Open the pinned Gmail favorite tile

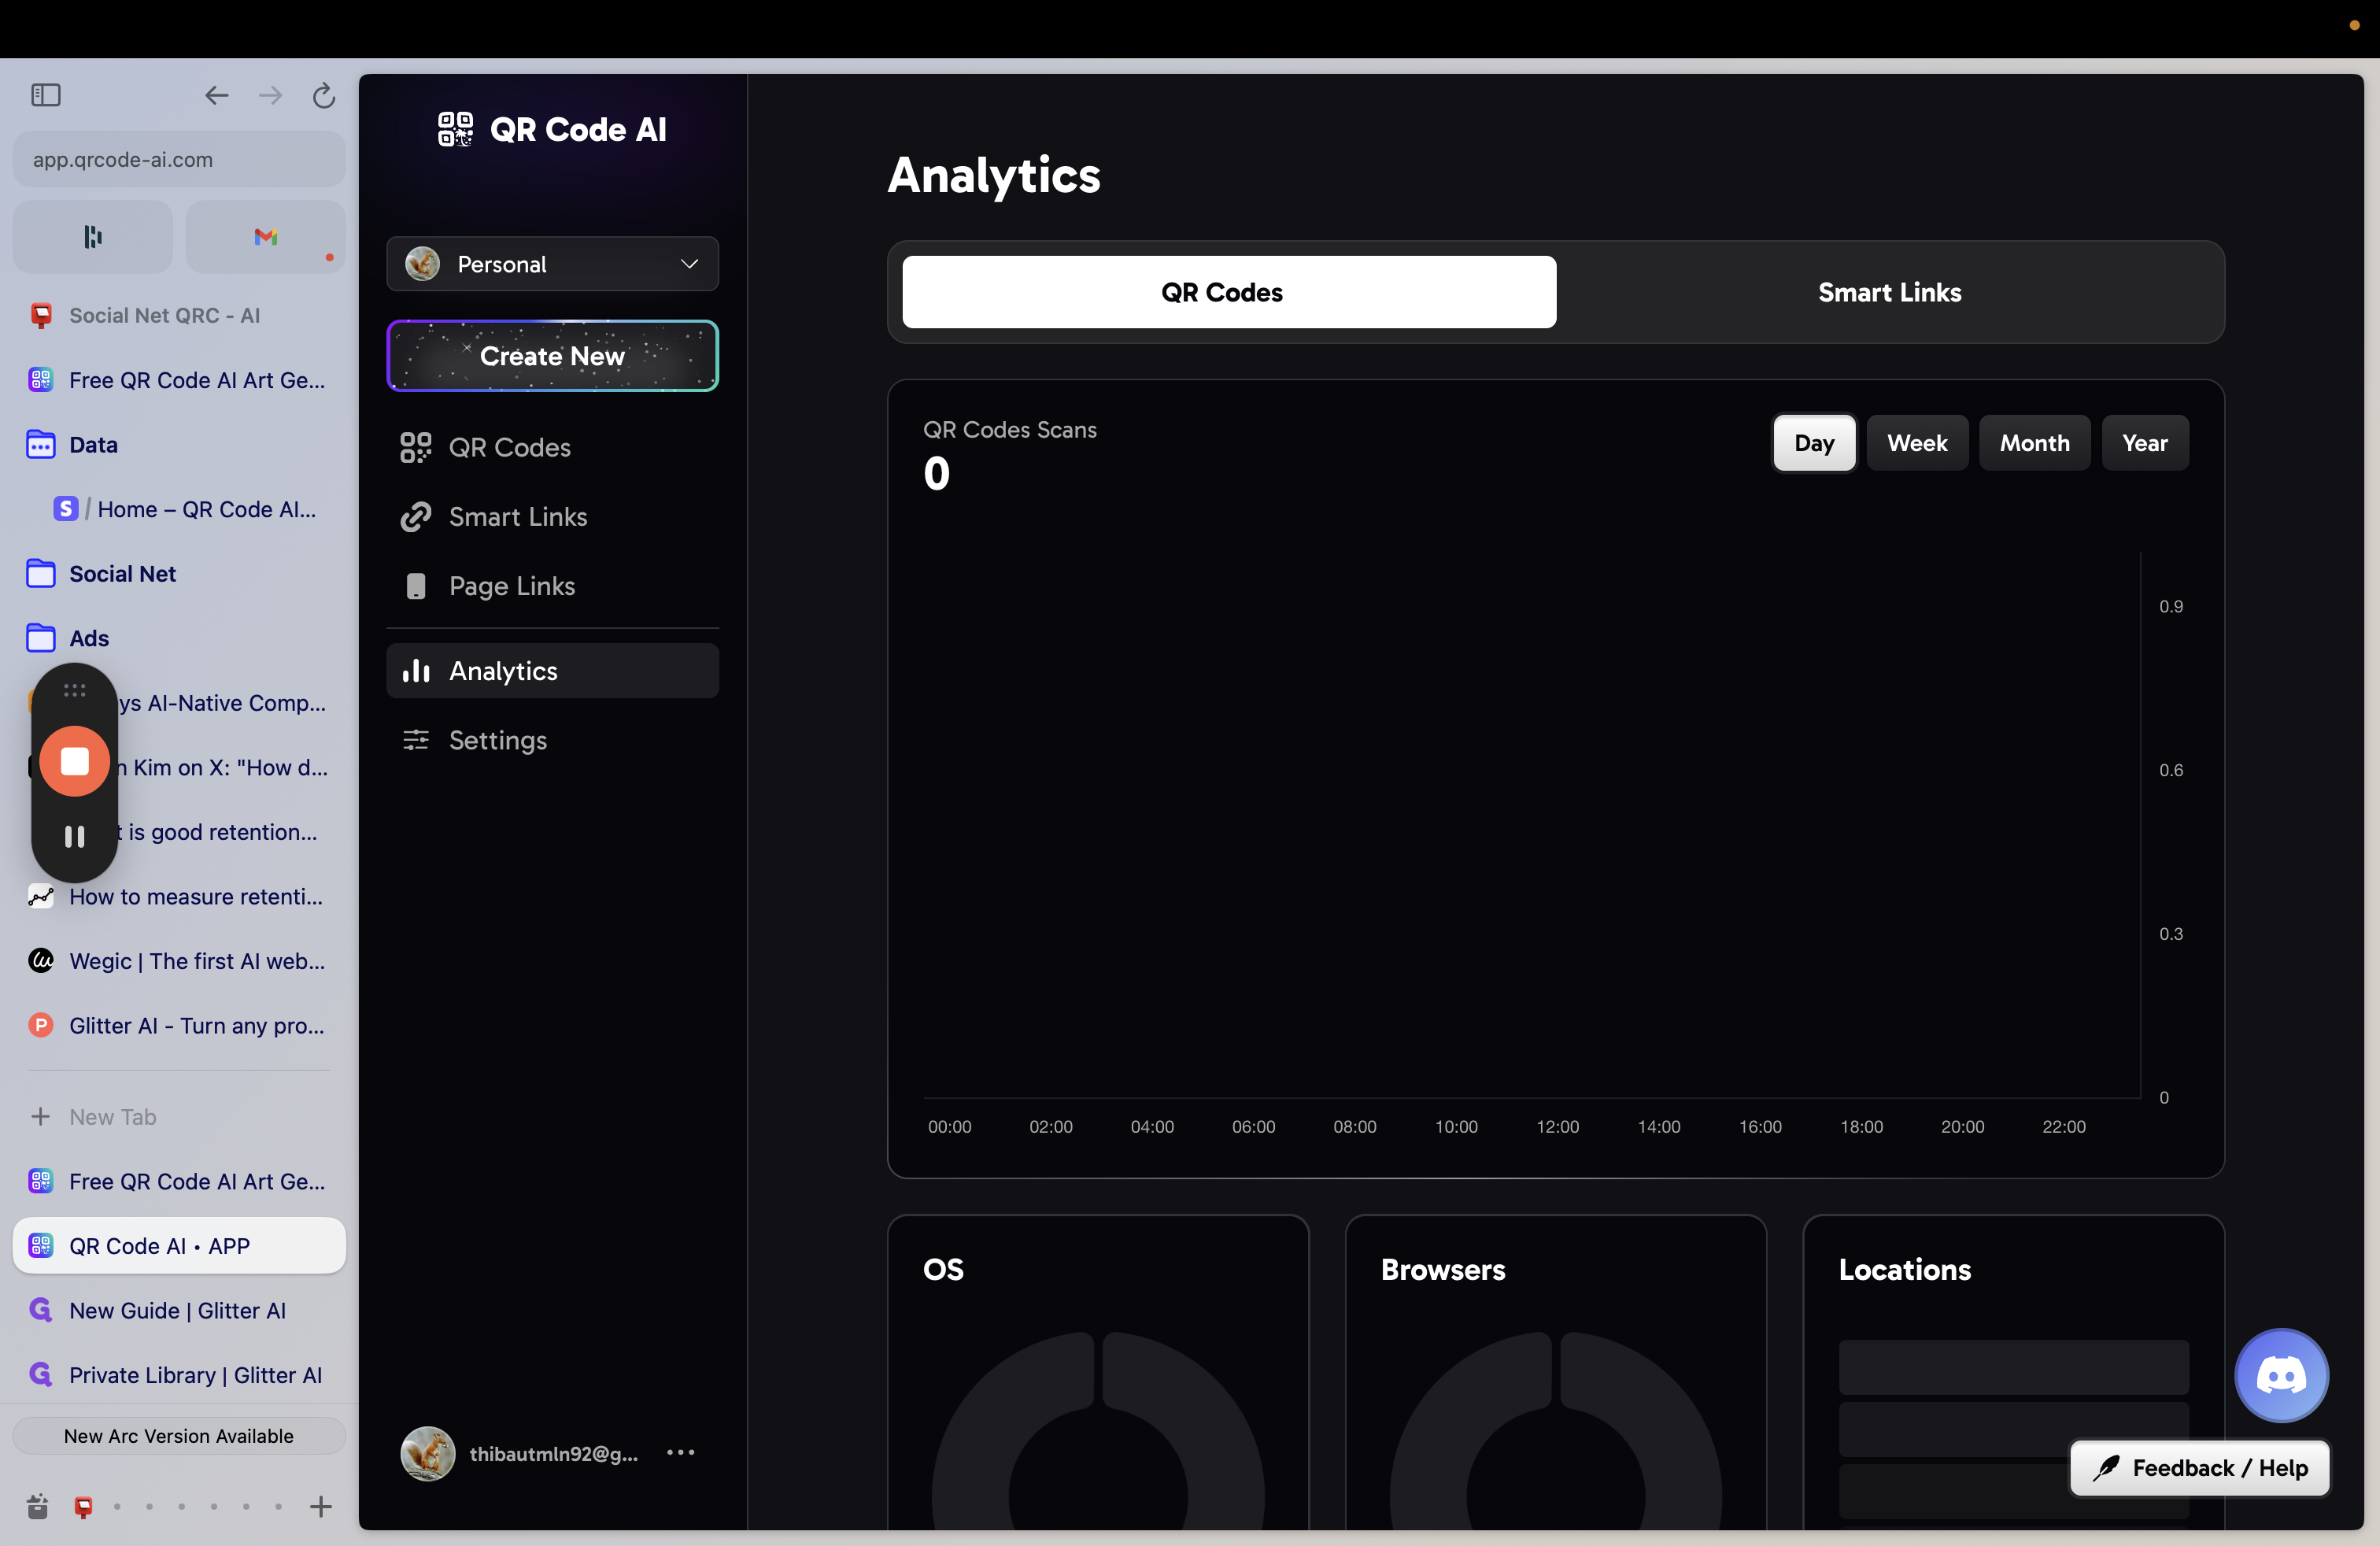click(x=265, y=237)
